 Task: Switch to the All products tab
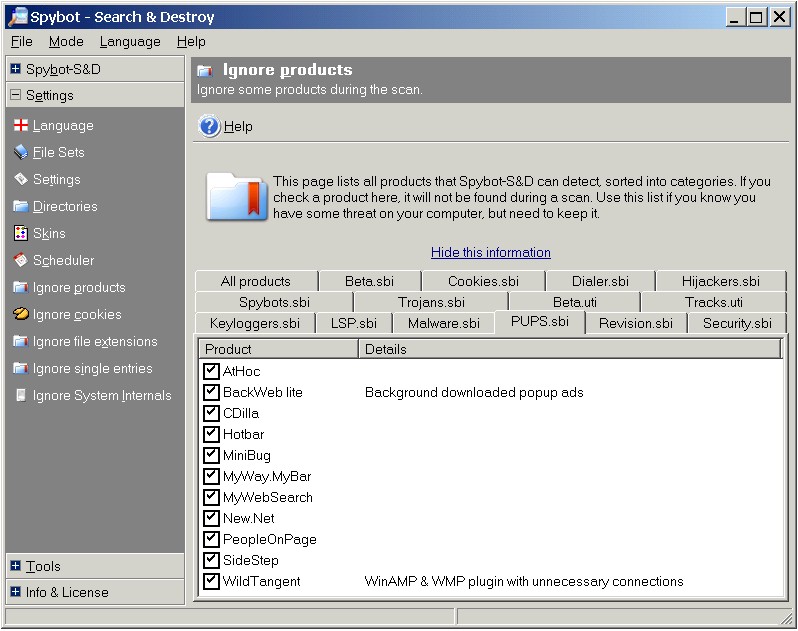tap(256, 281)
